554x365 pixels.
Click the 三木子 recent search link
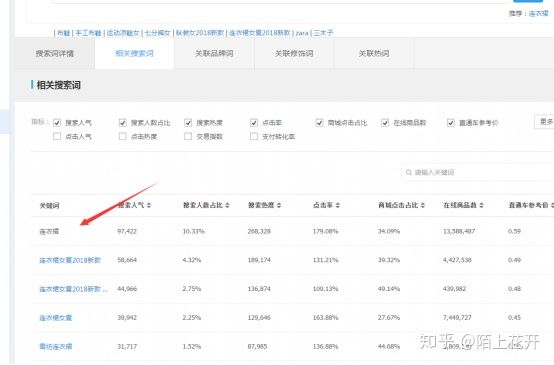click(323, 33)
